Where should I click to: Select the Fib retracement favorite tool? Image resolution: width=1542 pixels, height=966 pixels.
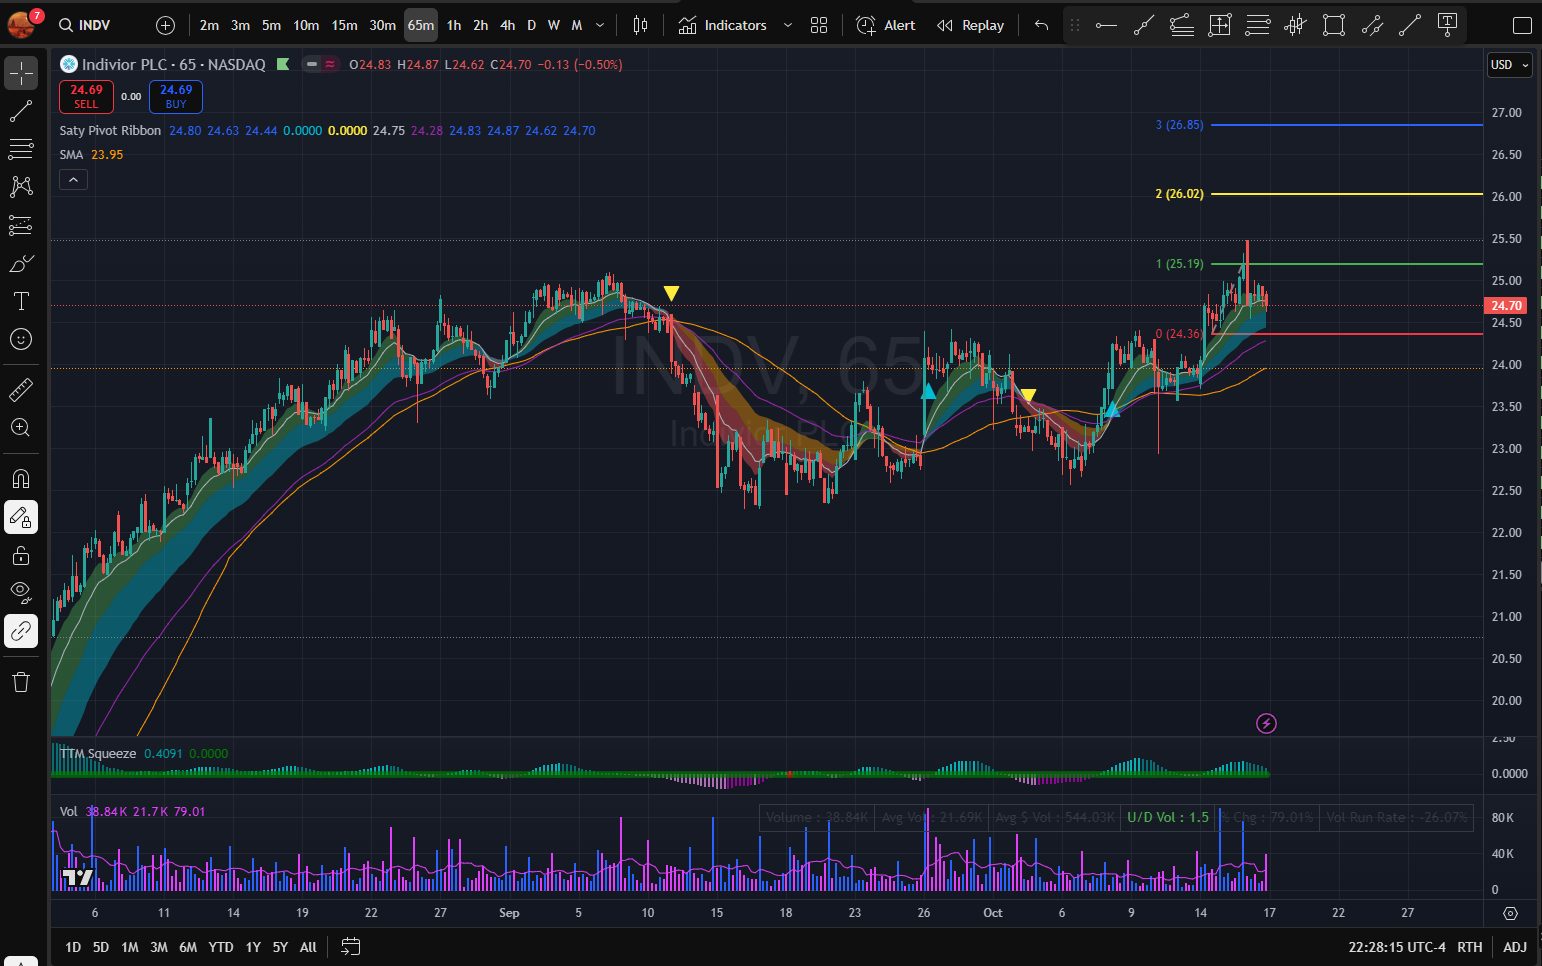[x=1182, y=25]
